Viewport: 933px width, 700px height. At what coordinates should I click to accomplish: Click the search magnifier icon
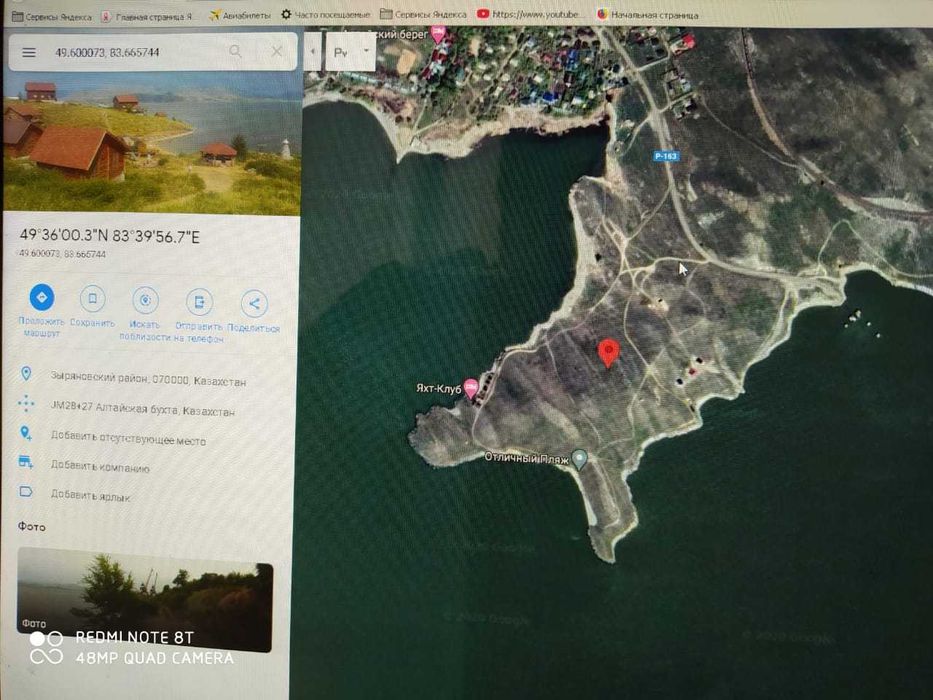[236, 52]
